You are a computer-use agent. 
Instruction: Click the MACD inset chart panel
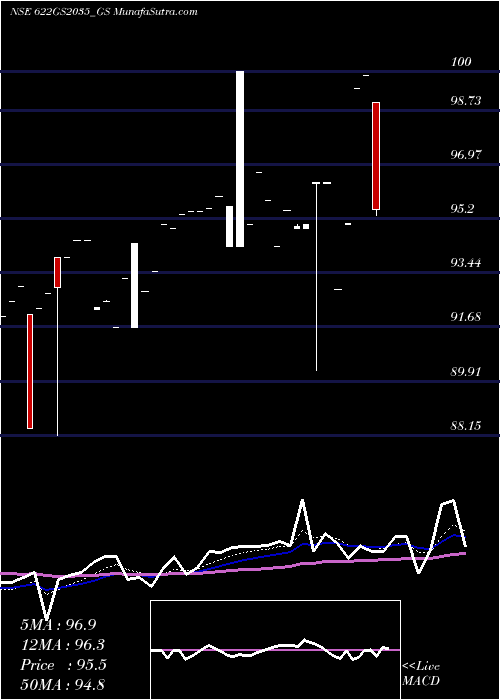275,650
